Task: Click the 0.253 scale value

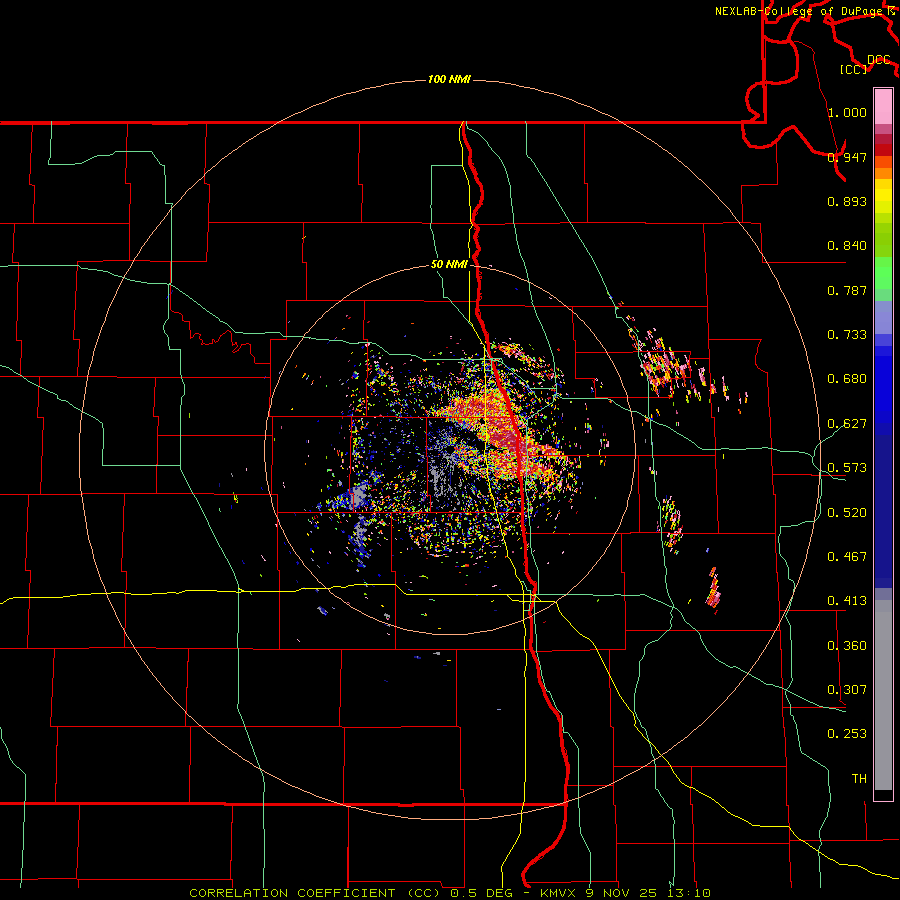Action: (847, 734)
